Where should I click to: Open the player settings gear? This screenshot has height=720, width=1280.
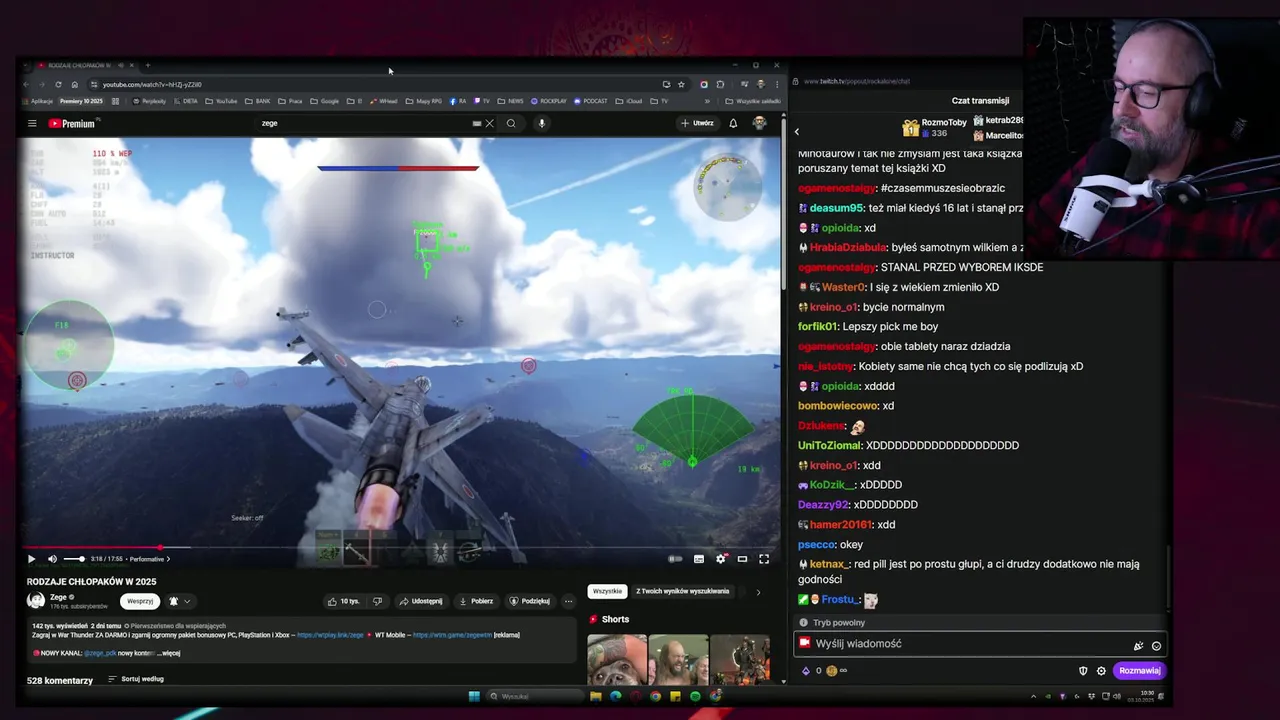coord(720,559)
